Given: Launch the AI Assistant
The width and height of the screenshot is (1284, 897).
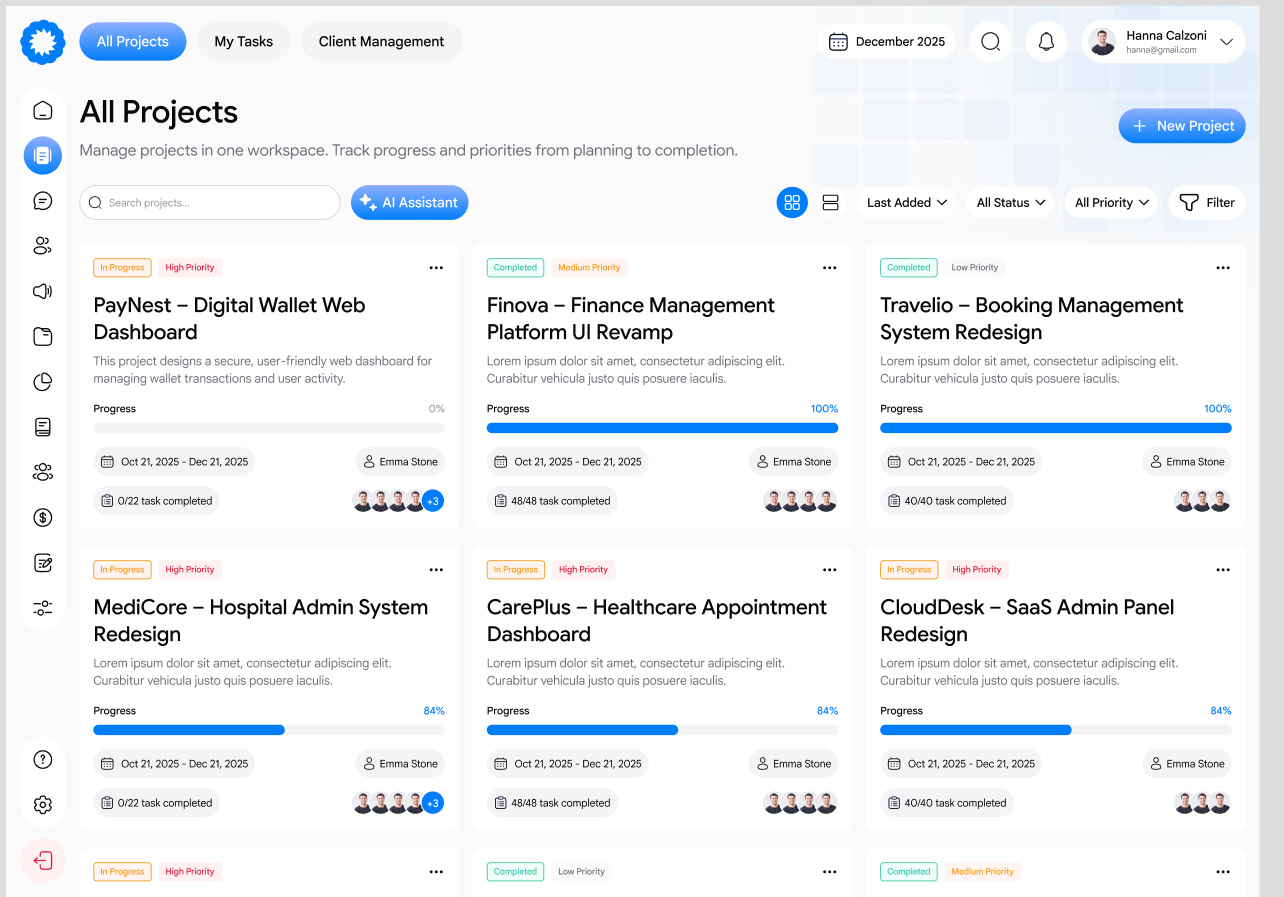Looking at the screenshot, I should click(409, 202).
